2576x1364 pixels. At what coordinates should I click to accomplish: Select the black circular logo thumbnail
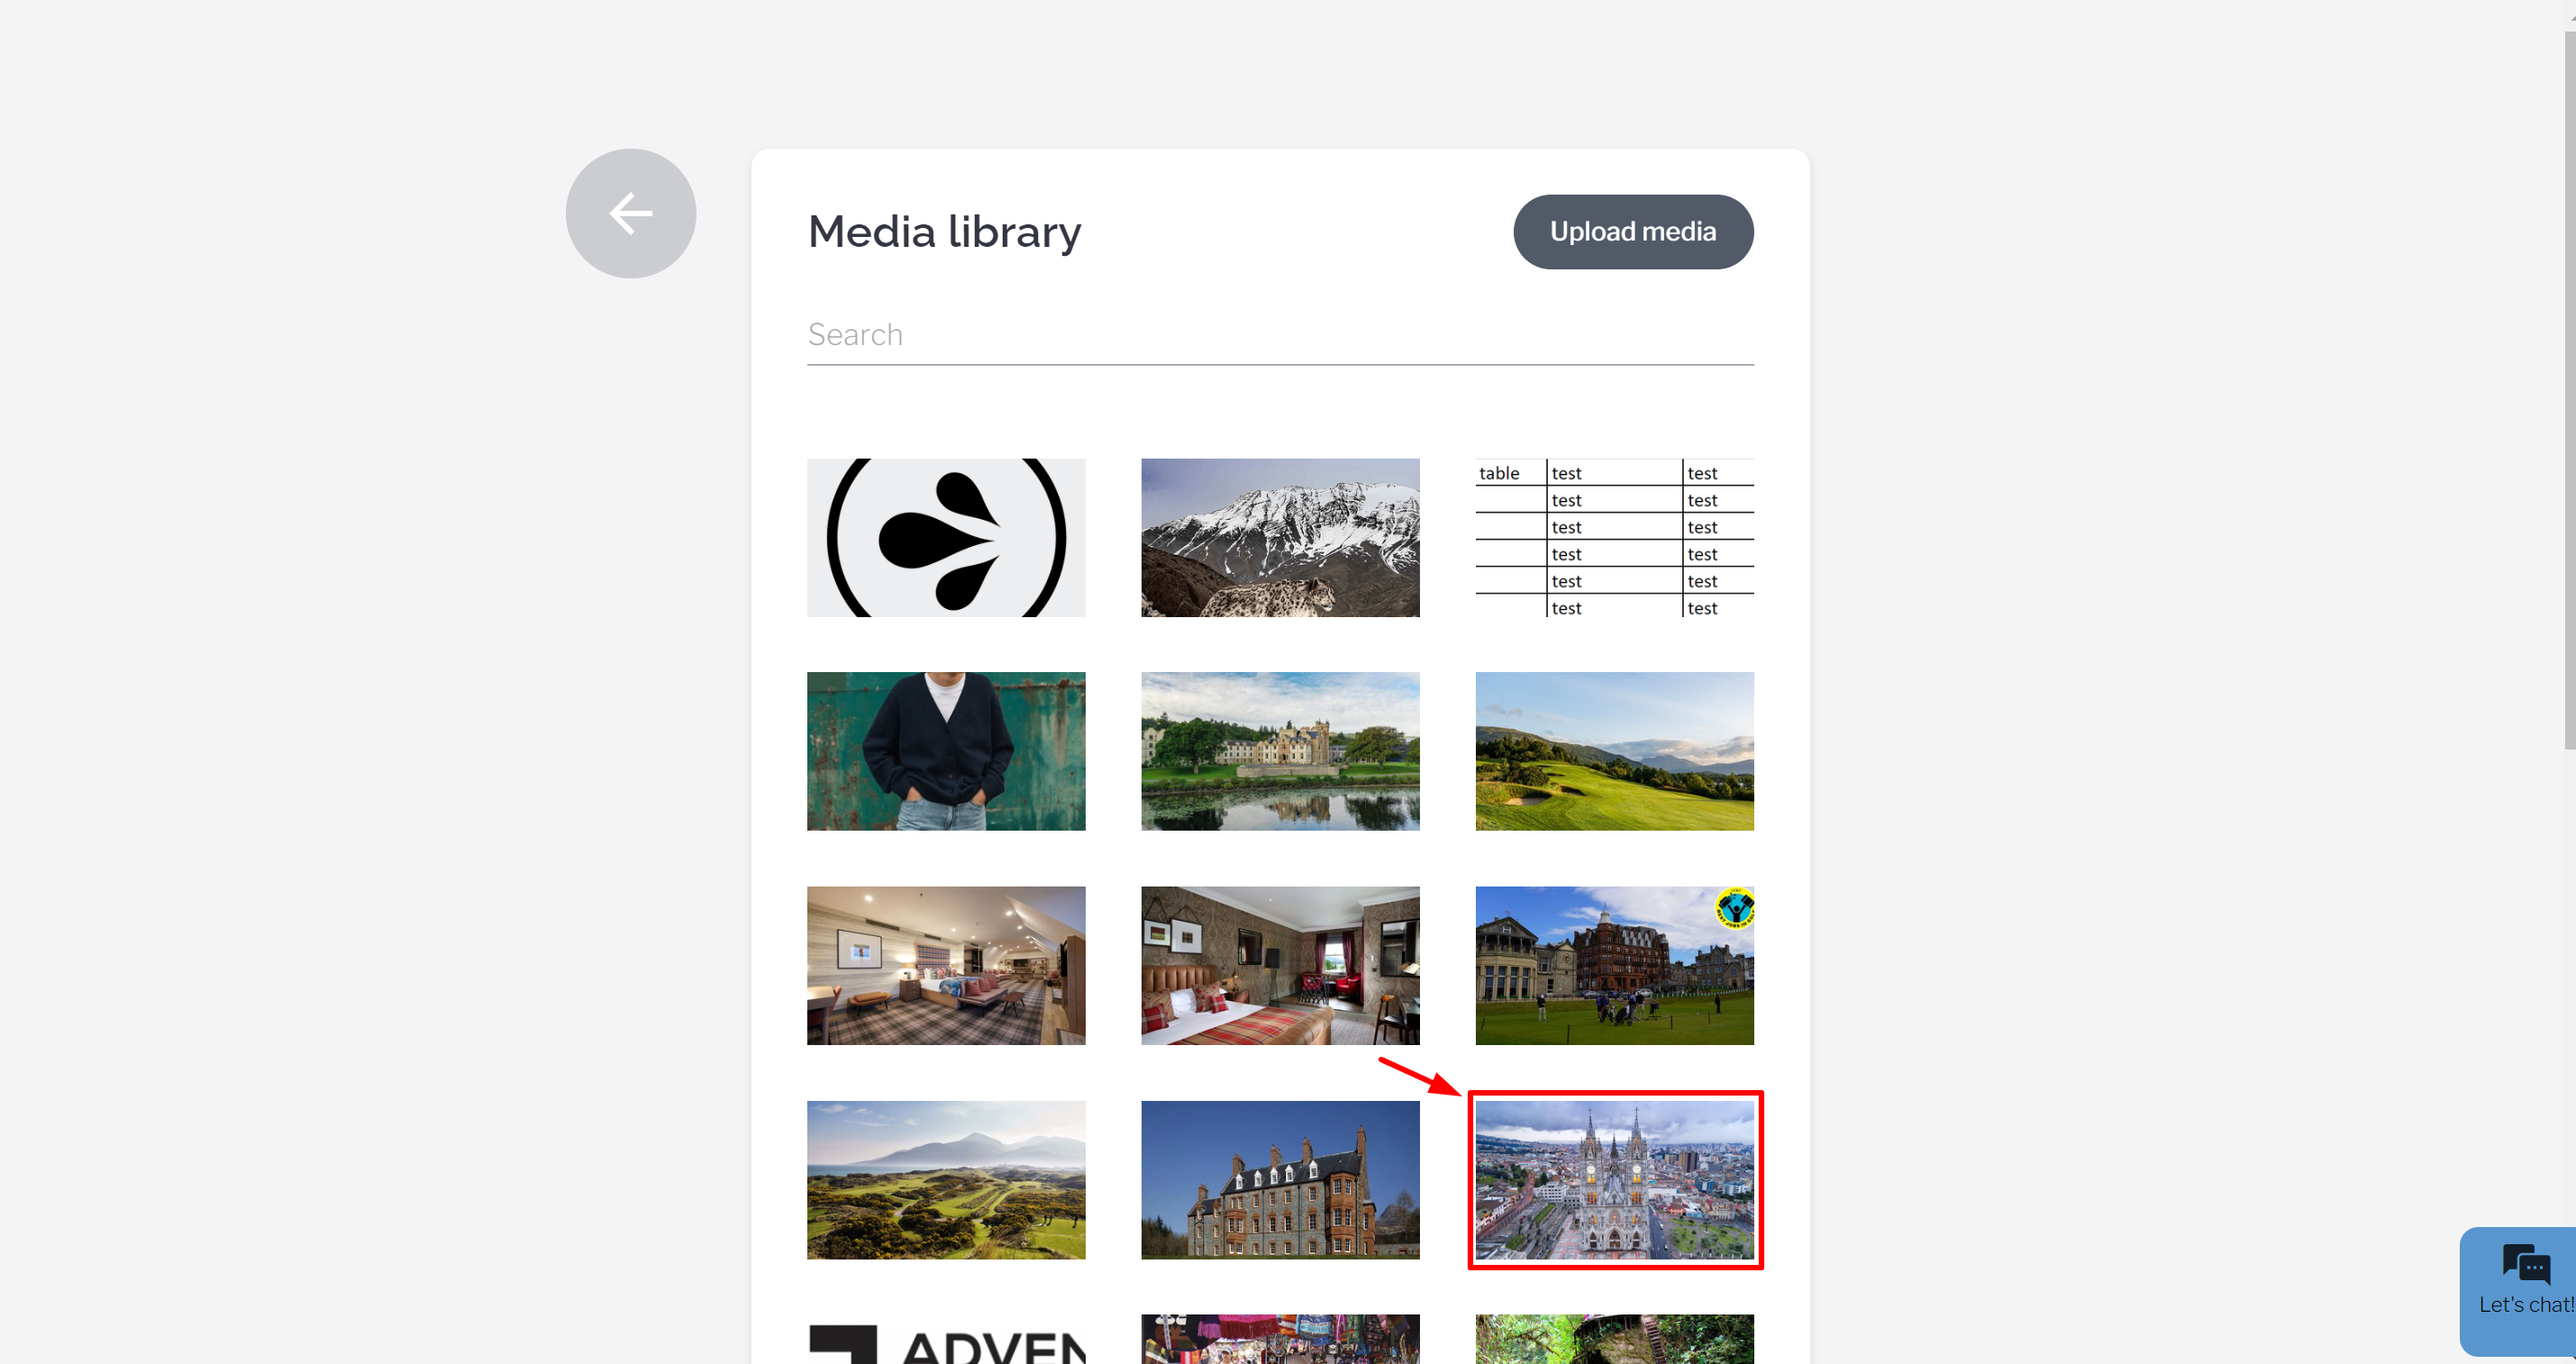click(x=945, y=537)
